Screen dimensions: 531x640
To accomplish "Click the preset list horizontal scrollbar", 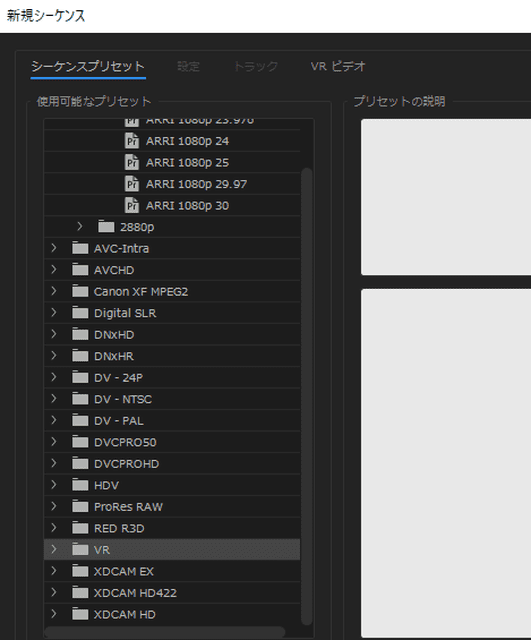I will [165, 632].
